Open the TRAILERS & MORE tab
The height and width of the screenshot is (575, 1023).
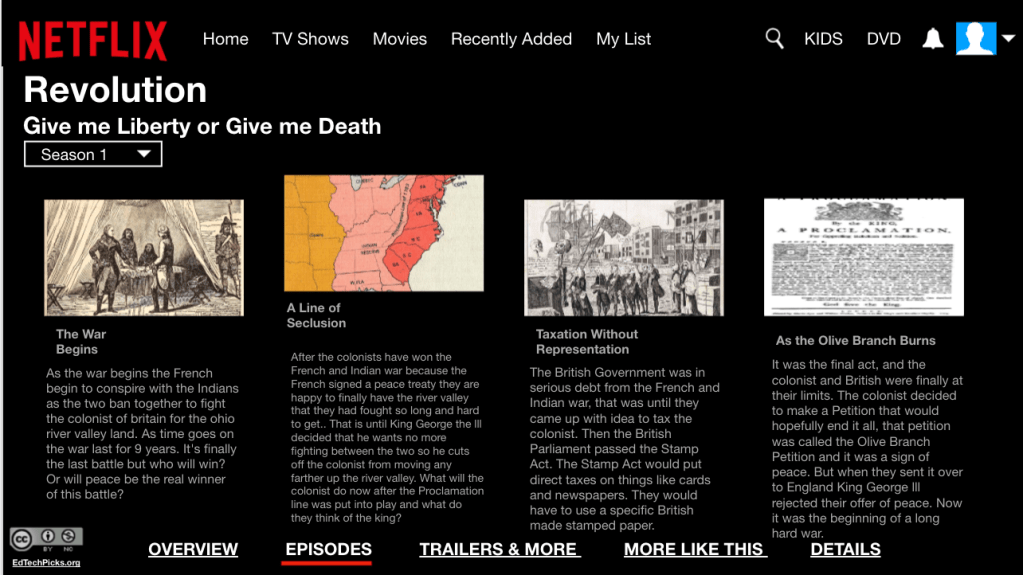tap(498, 549)
